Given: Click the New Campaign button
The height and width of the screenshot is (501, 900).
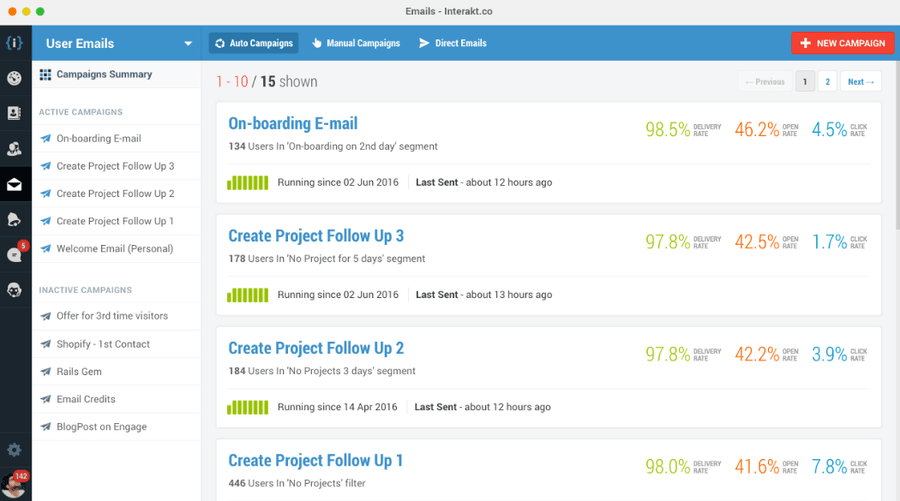Looking at the screenshot, I should pyautogui.click(x=843, y=43).
